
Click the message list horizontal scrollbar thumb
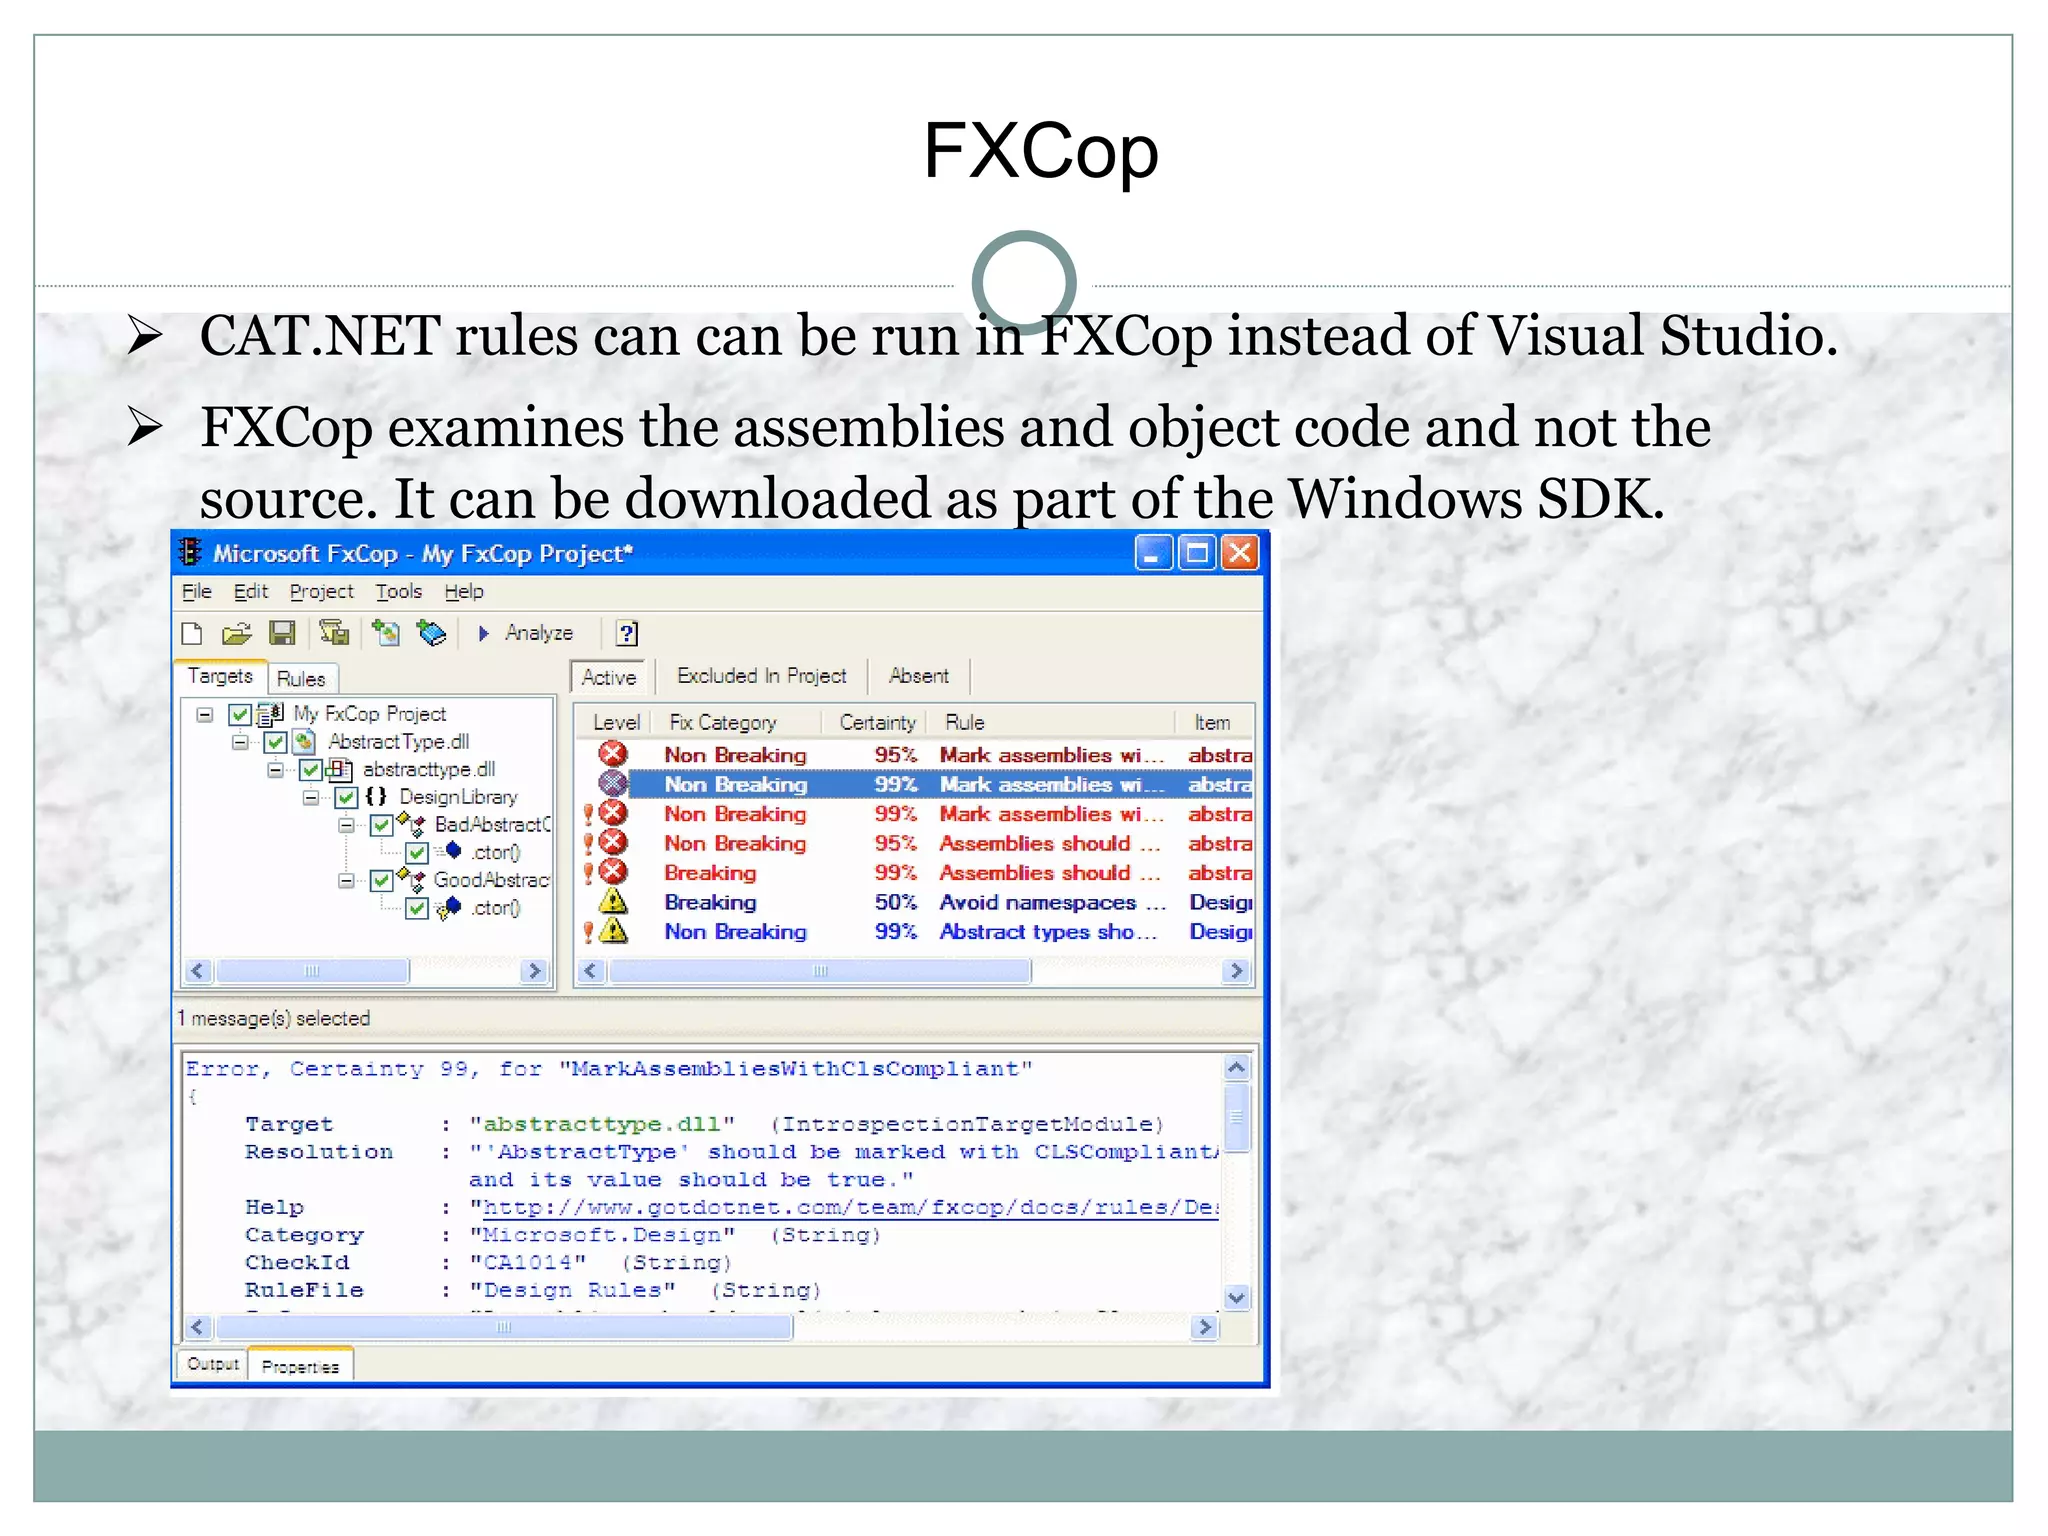[x=820, y=971]
